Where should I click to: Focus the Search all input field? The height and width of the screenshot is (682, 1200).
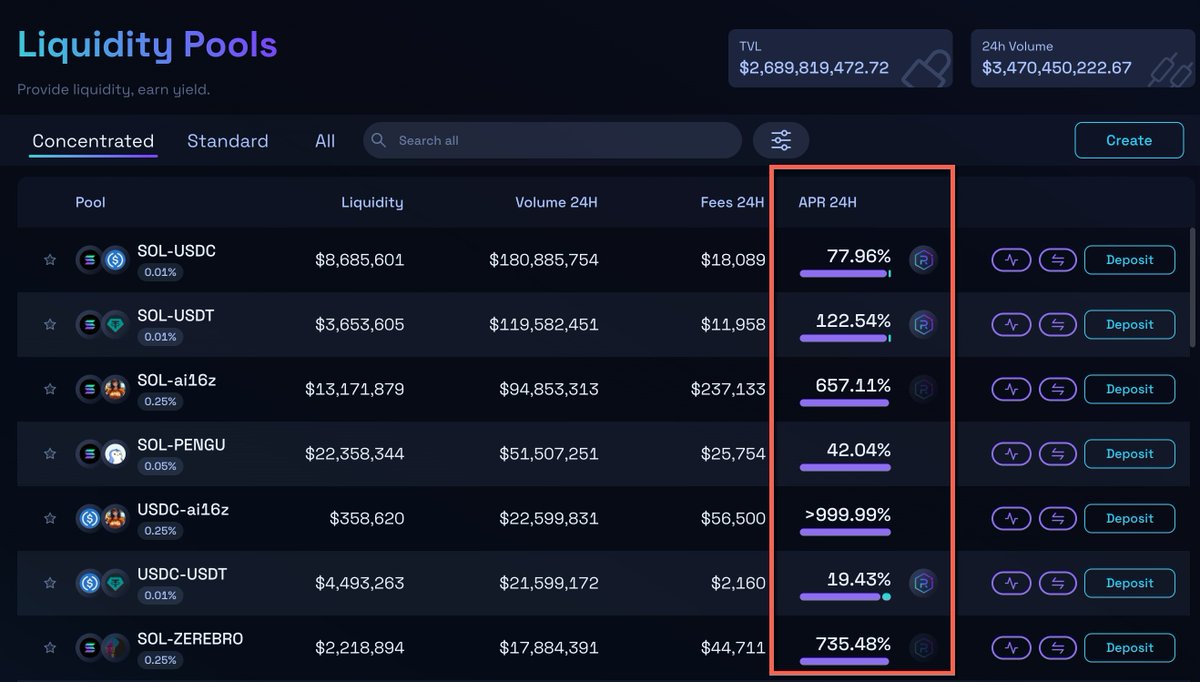coord(553,140)
